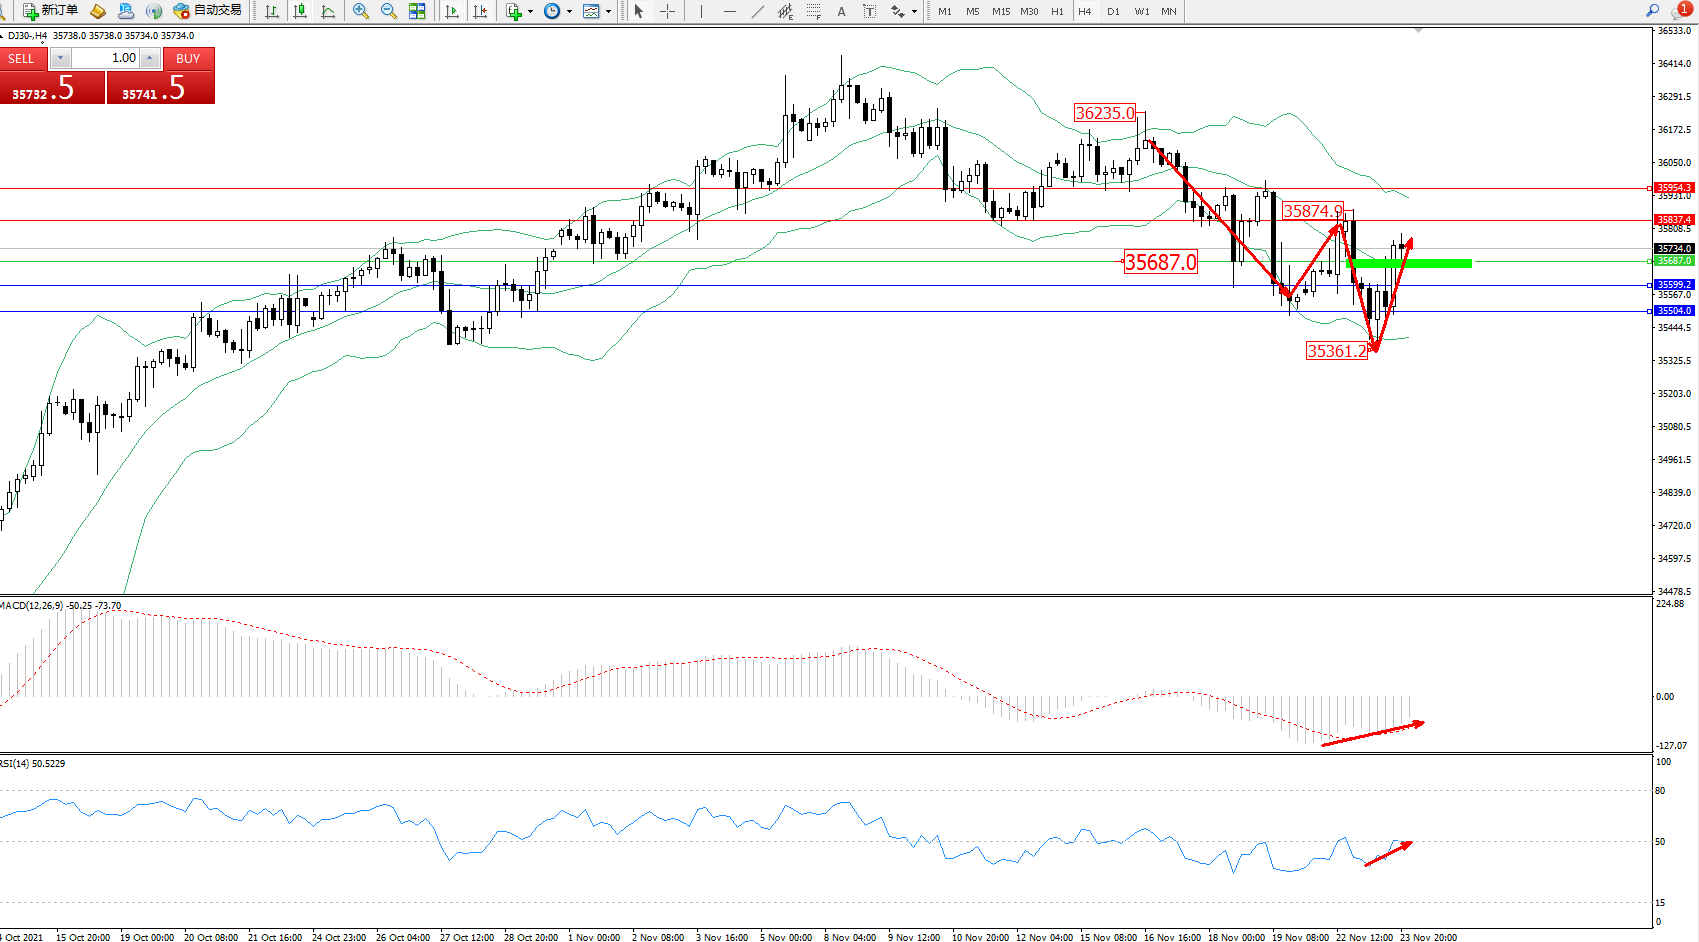Zoom out of the chart

389,11
